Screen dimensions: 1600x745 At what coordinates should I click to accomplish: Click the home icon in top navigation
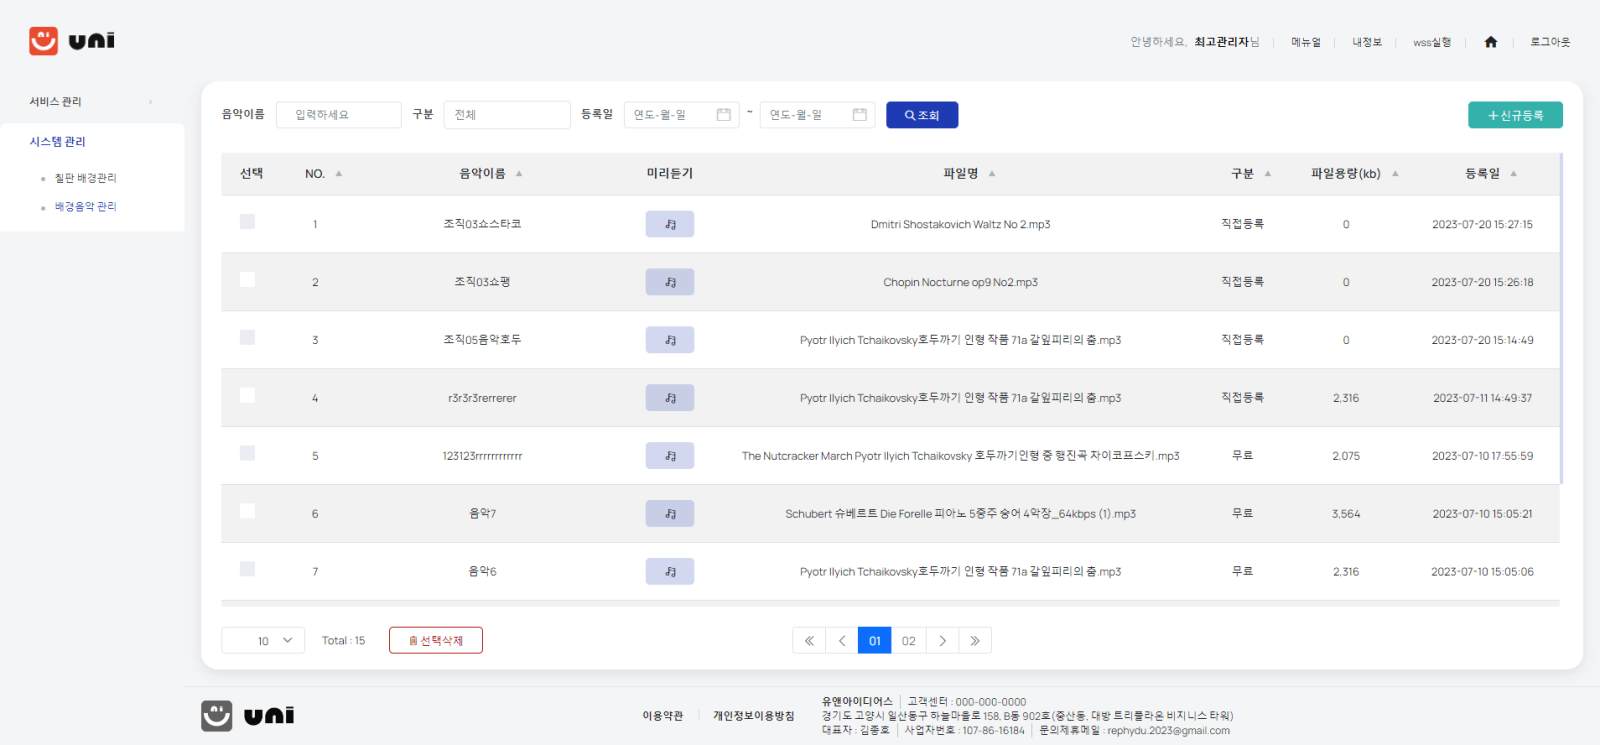[x=1490, y=42]
